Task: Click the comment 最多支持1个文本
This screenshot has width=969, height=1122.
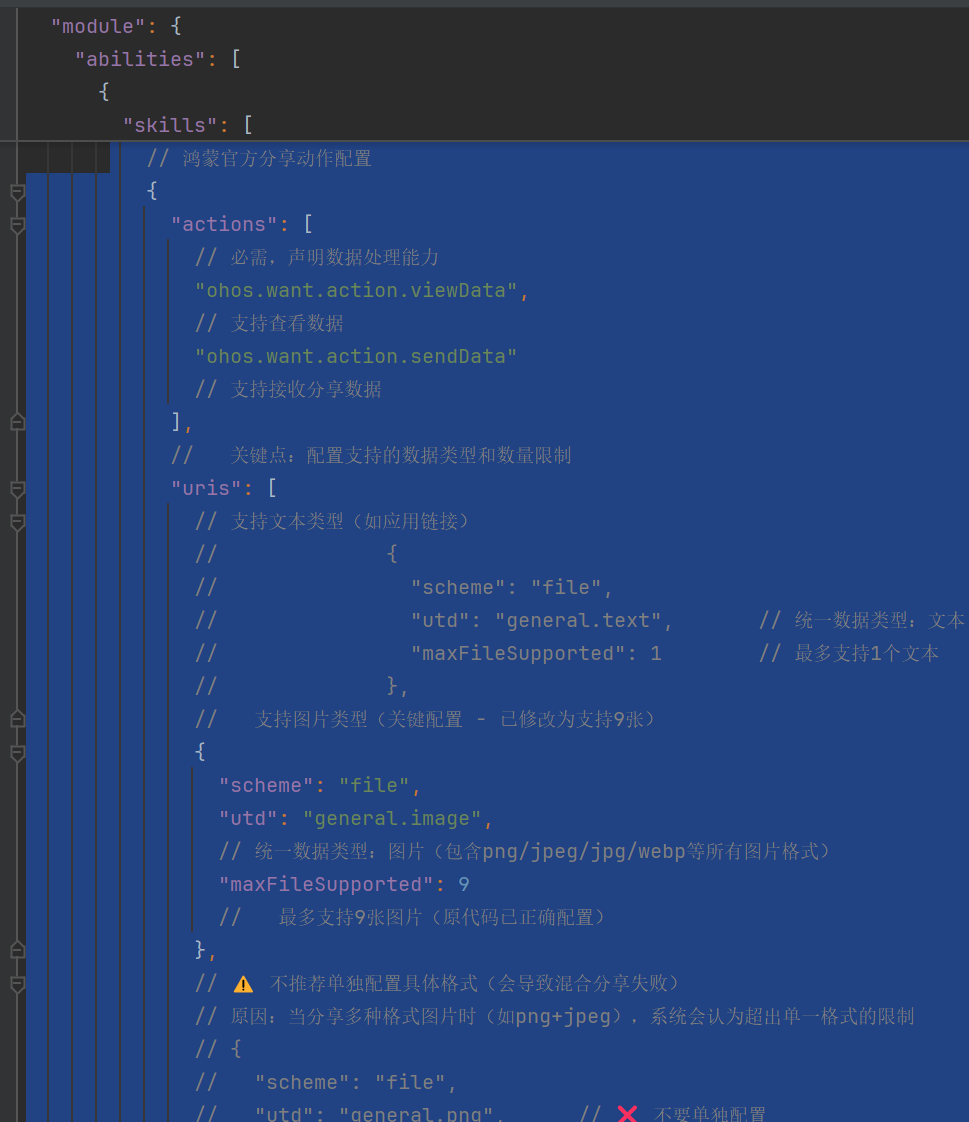Action: click(849, 653)
